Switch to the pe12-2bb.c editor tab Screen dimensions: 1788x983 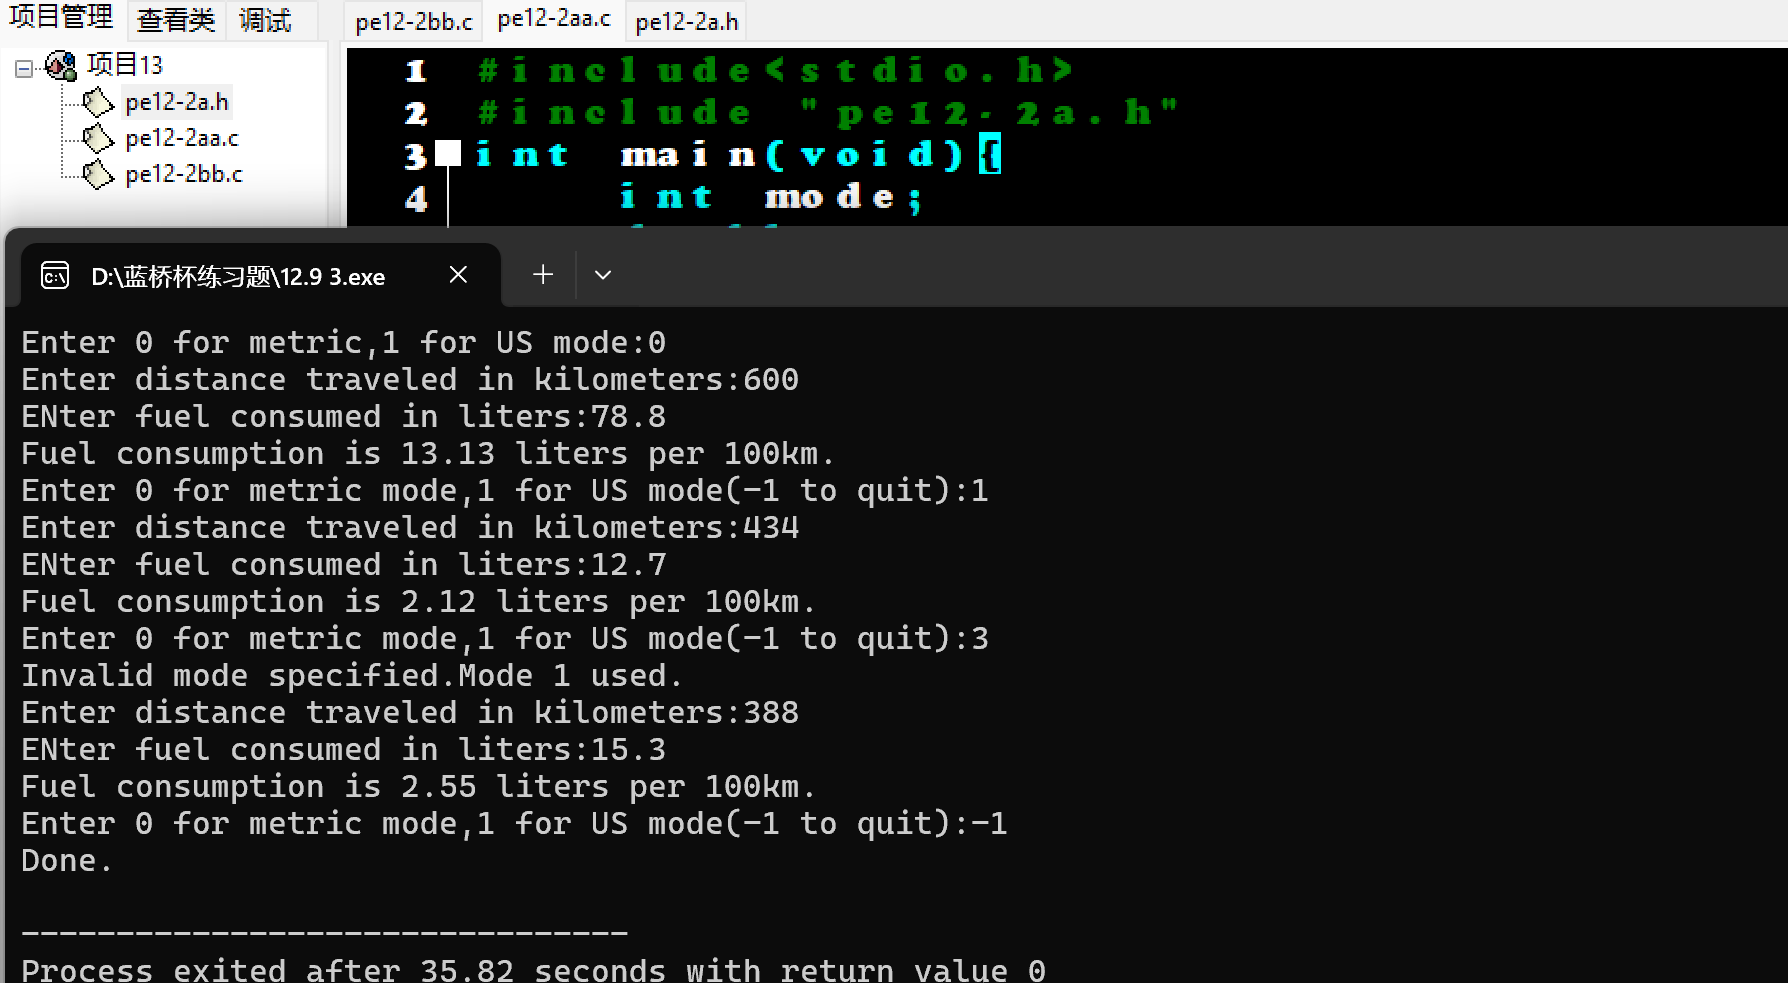pos(413,21)
